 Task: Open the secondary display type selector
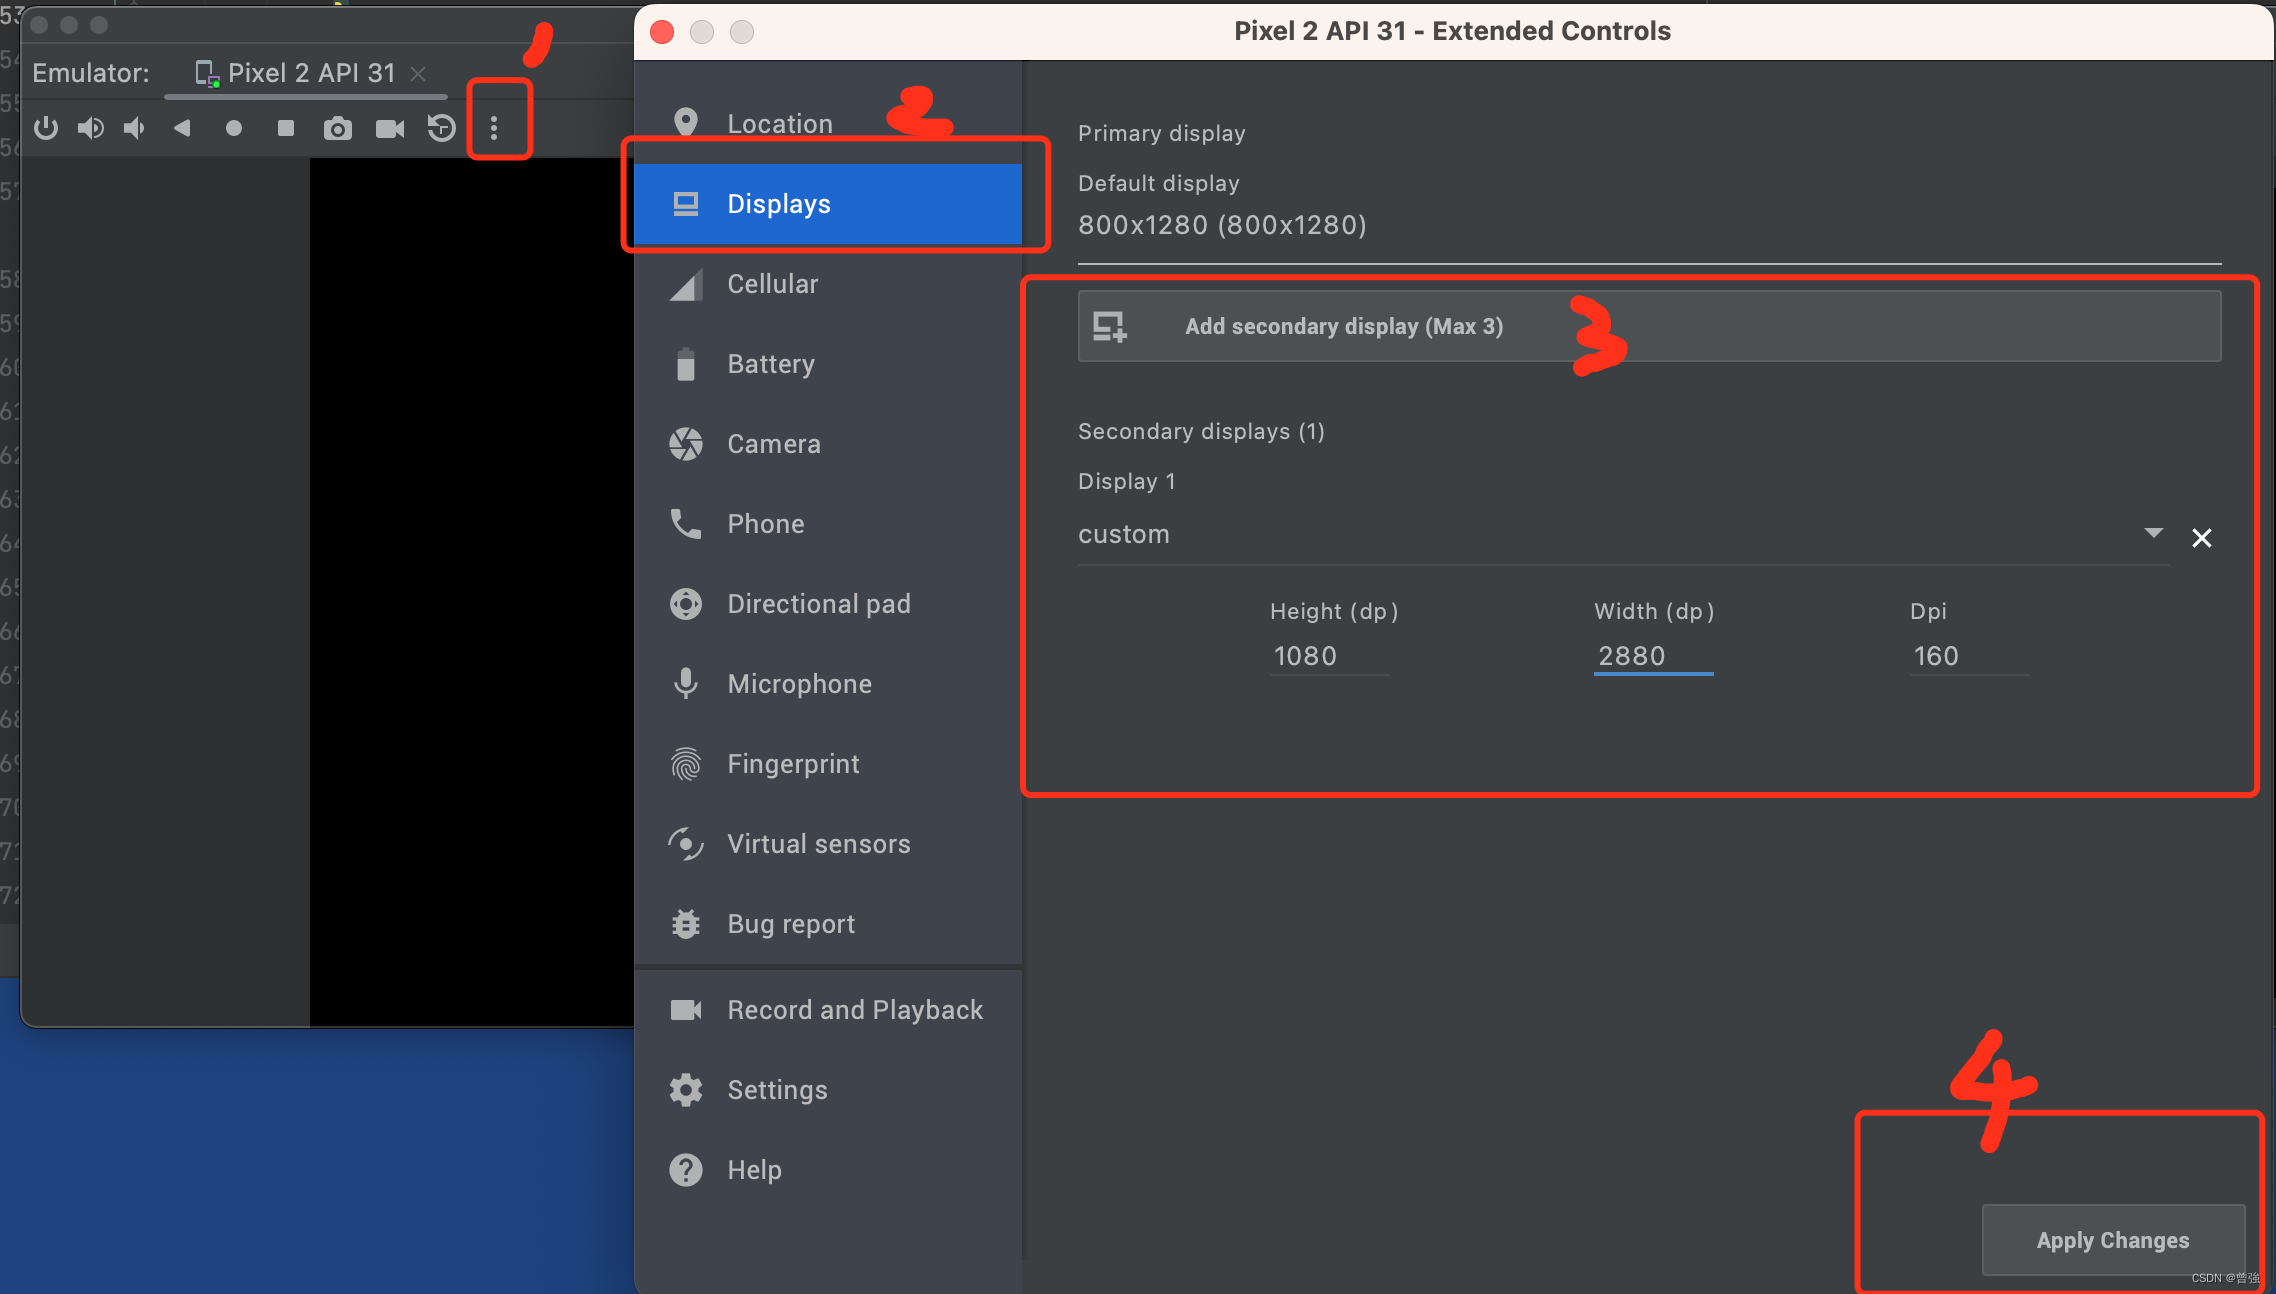(x=2154, y=536)
